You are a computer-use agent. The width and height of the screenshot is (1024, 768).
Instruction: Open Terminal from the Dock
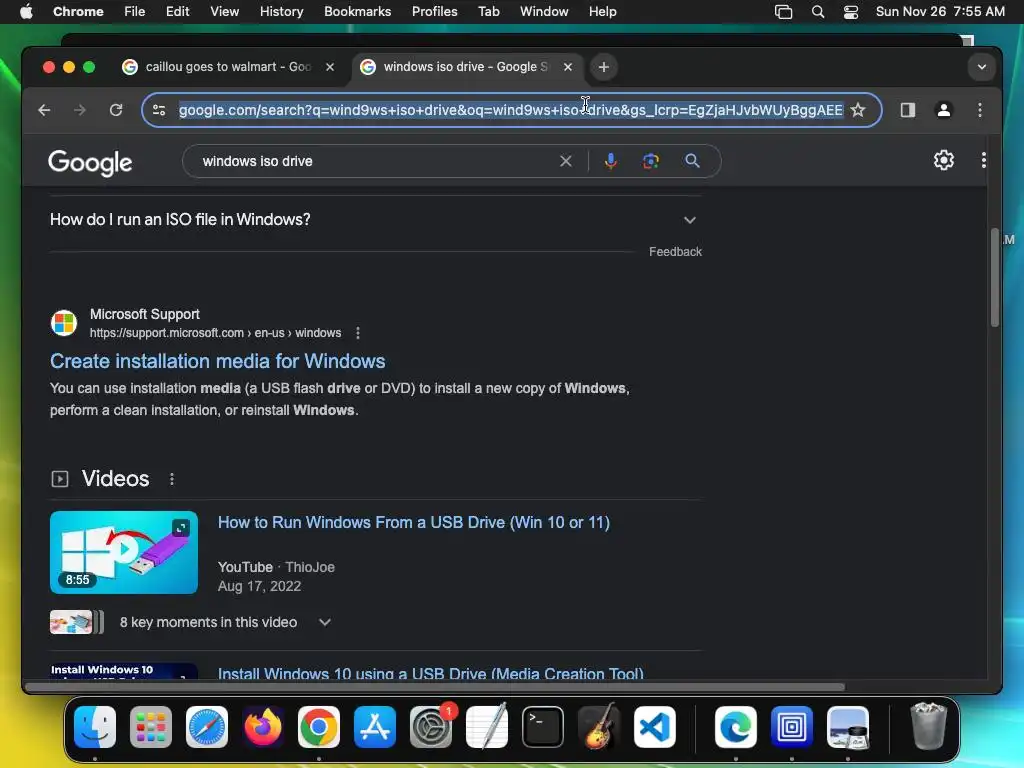[x=543, y=727]
